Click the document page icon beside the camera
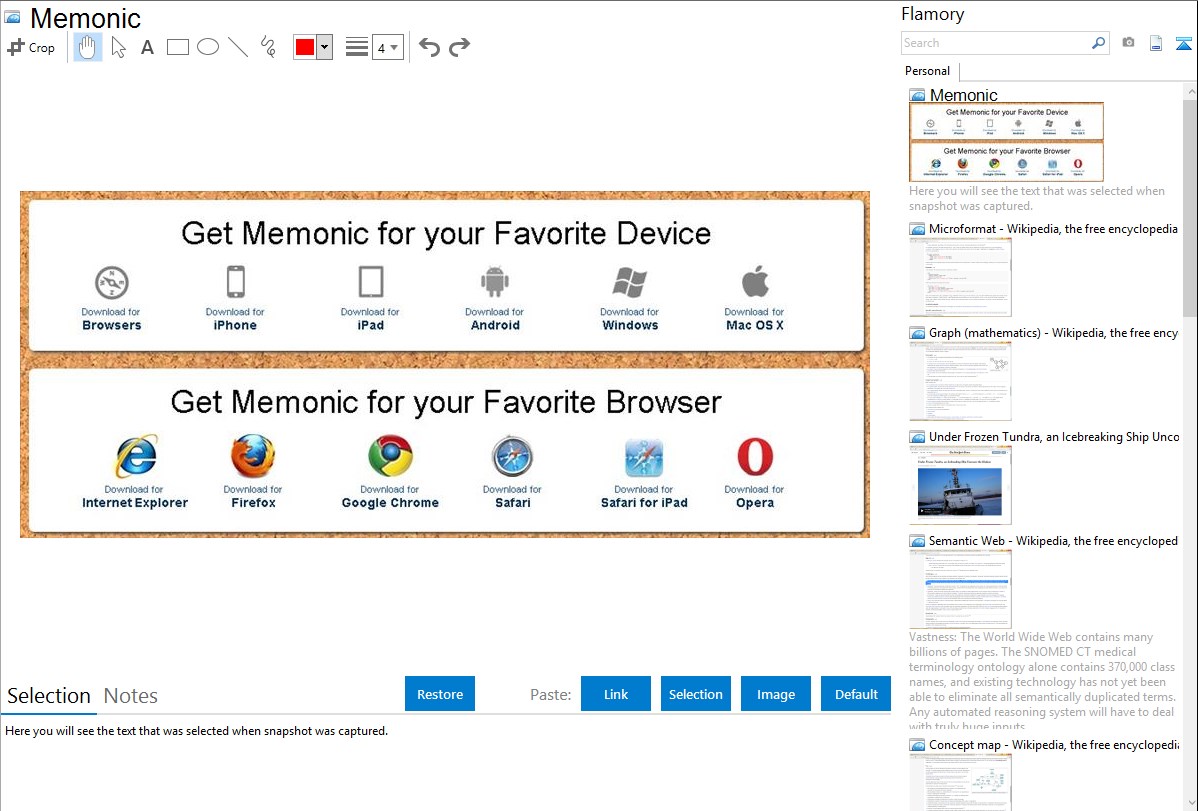Screen dimensions: 1198x811 1156,43
